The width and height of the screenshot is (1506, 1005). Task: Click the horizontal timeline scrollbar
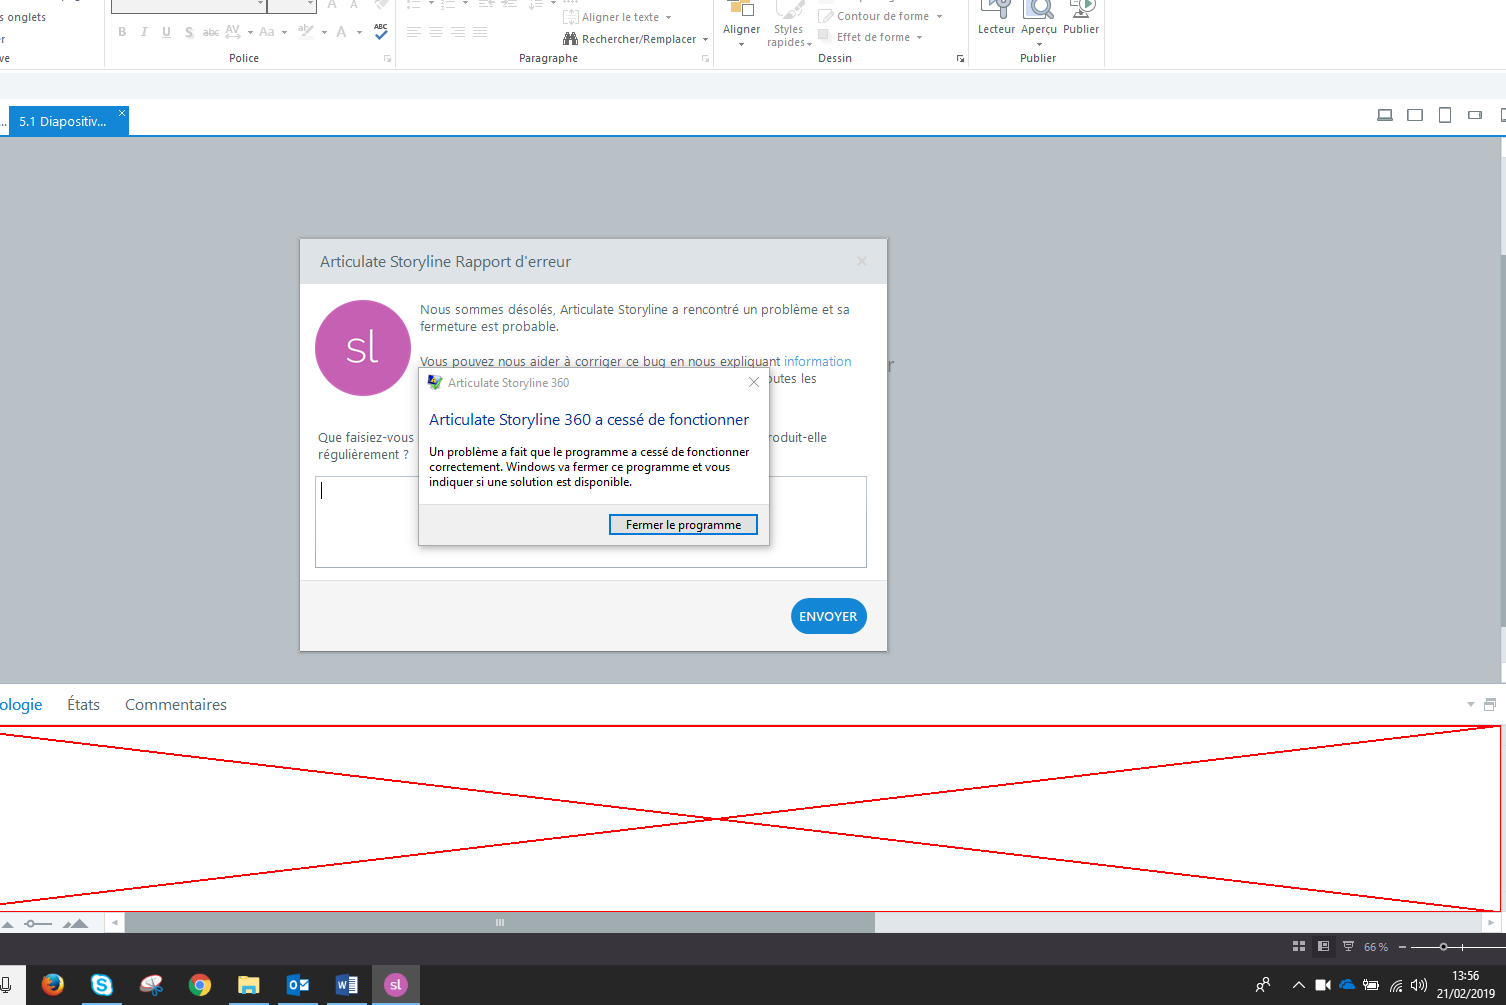tap(500, 923)
